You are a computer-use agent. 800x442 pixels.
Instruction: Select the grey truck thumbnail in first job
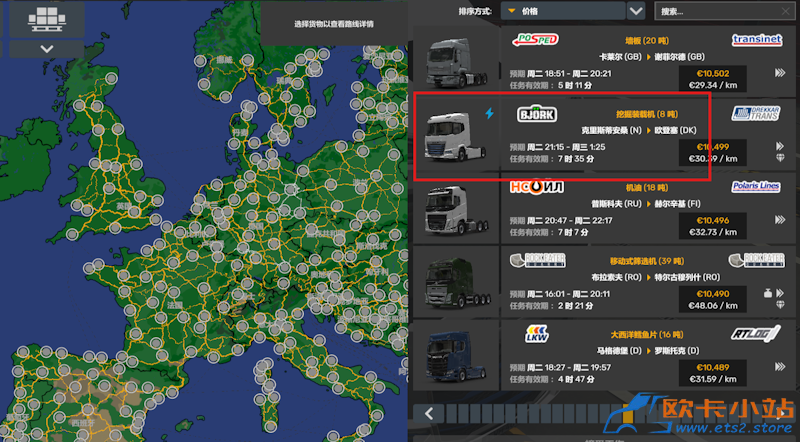(x=457, y=63)
